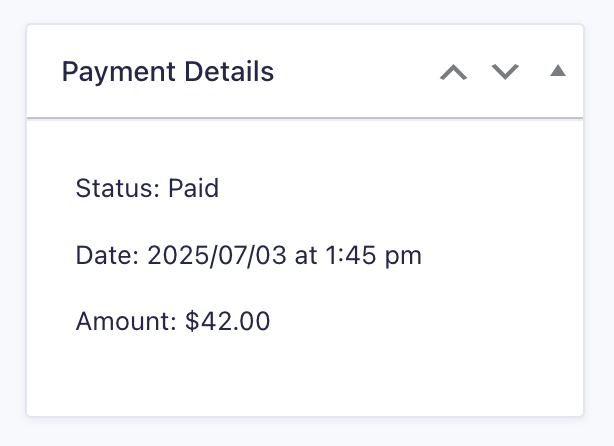Viewport: 614px width, 446px height.
Task: Click empty header space beside the title
Action: [350, 72]
